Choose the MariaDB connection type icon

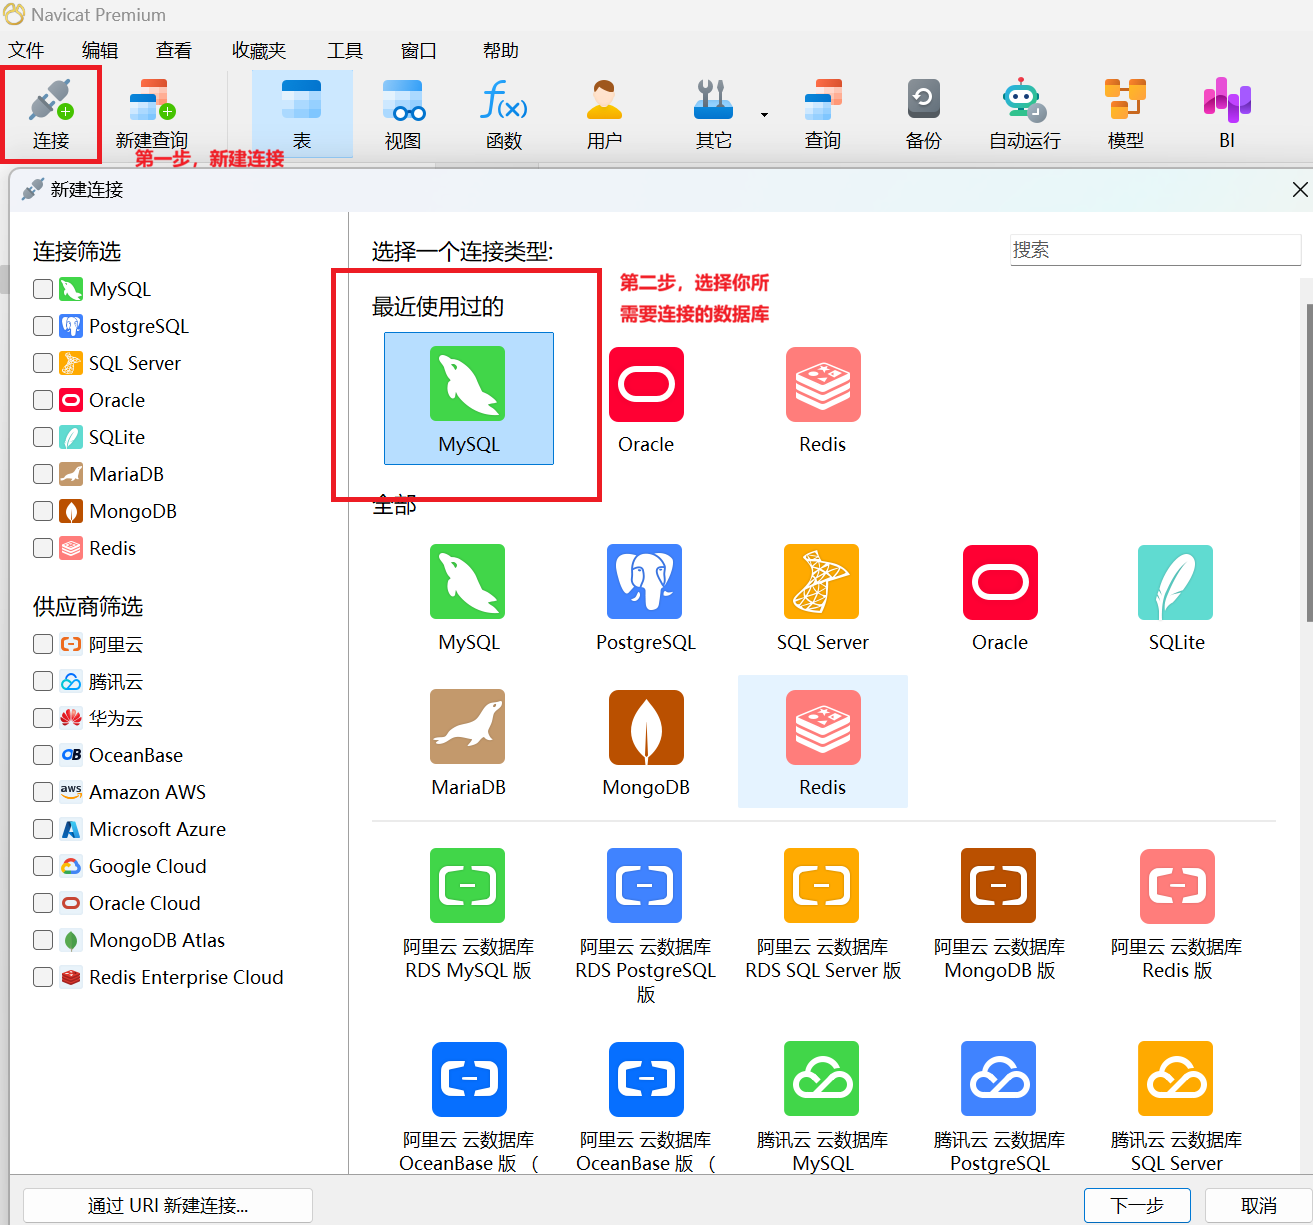[x=469, y=742]
